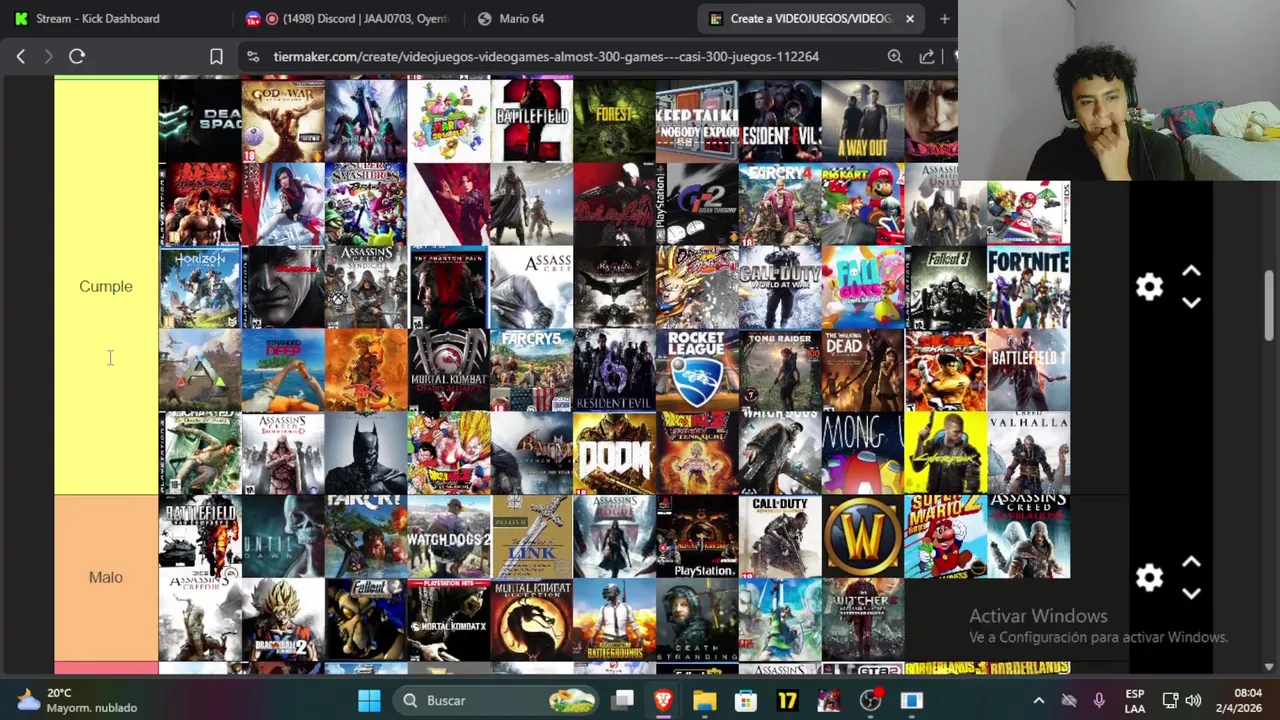The image size is (1280, 720).
Task: Open OBS Studio from the taskbar
Action: point(871,701)
